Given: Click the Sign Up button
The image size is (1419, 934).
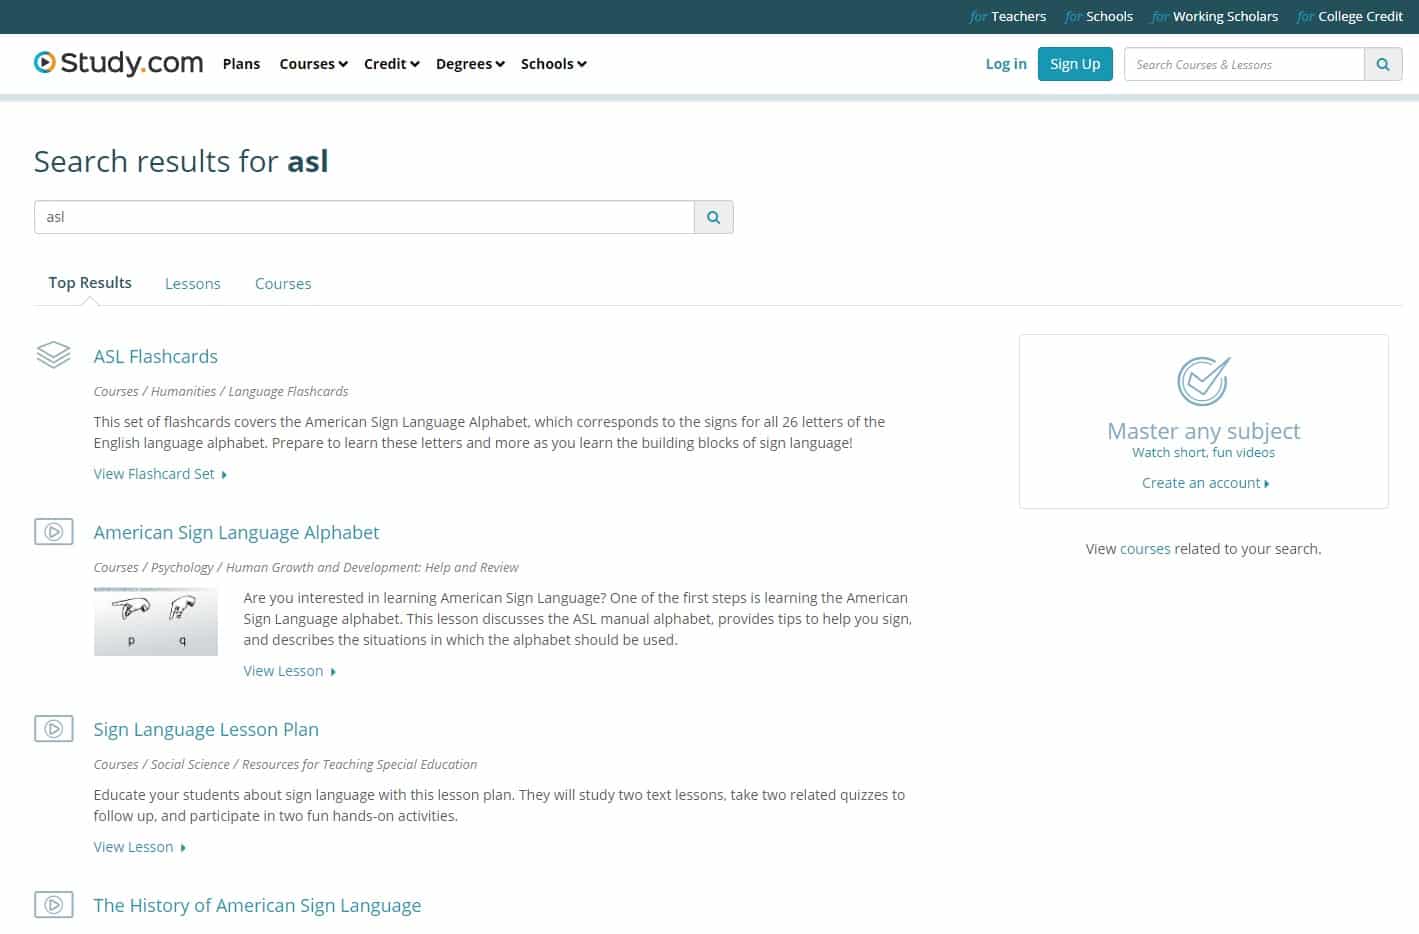Looking at the screenshot, I should pyautogui.click(x=1075, y=64).
